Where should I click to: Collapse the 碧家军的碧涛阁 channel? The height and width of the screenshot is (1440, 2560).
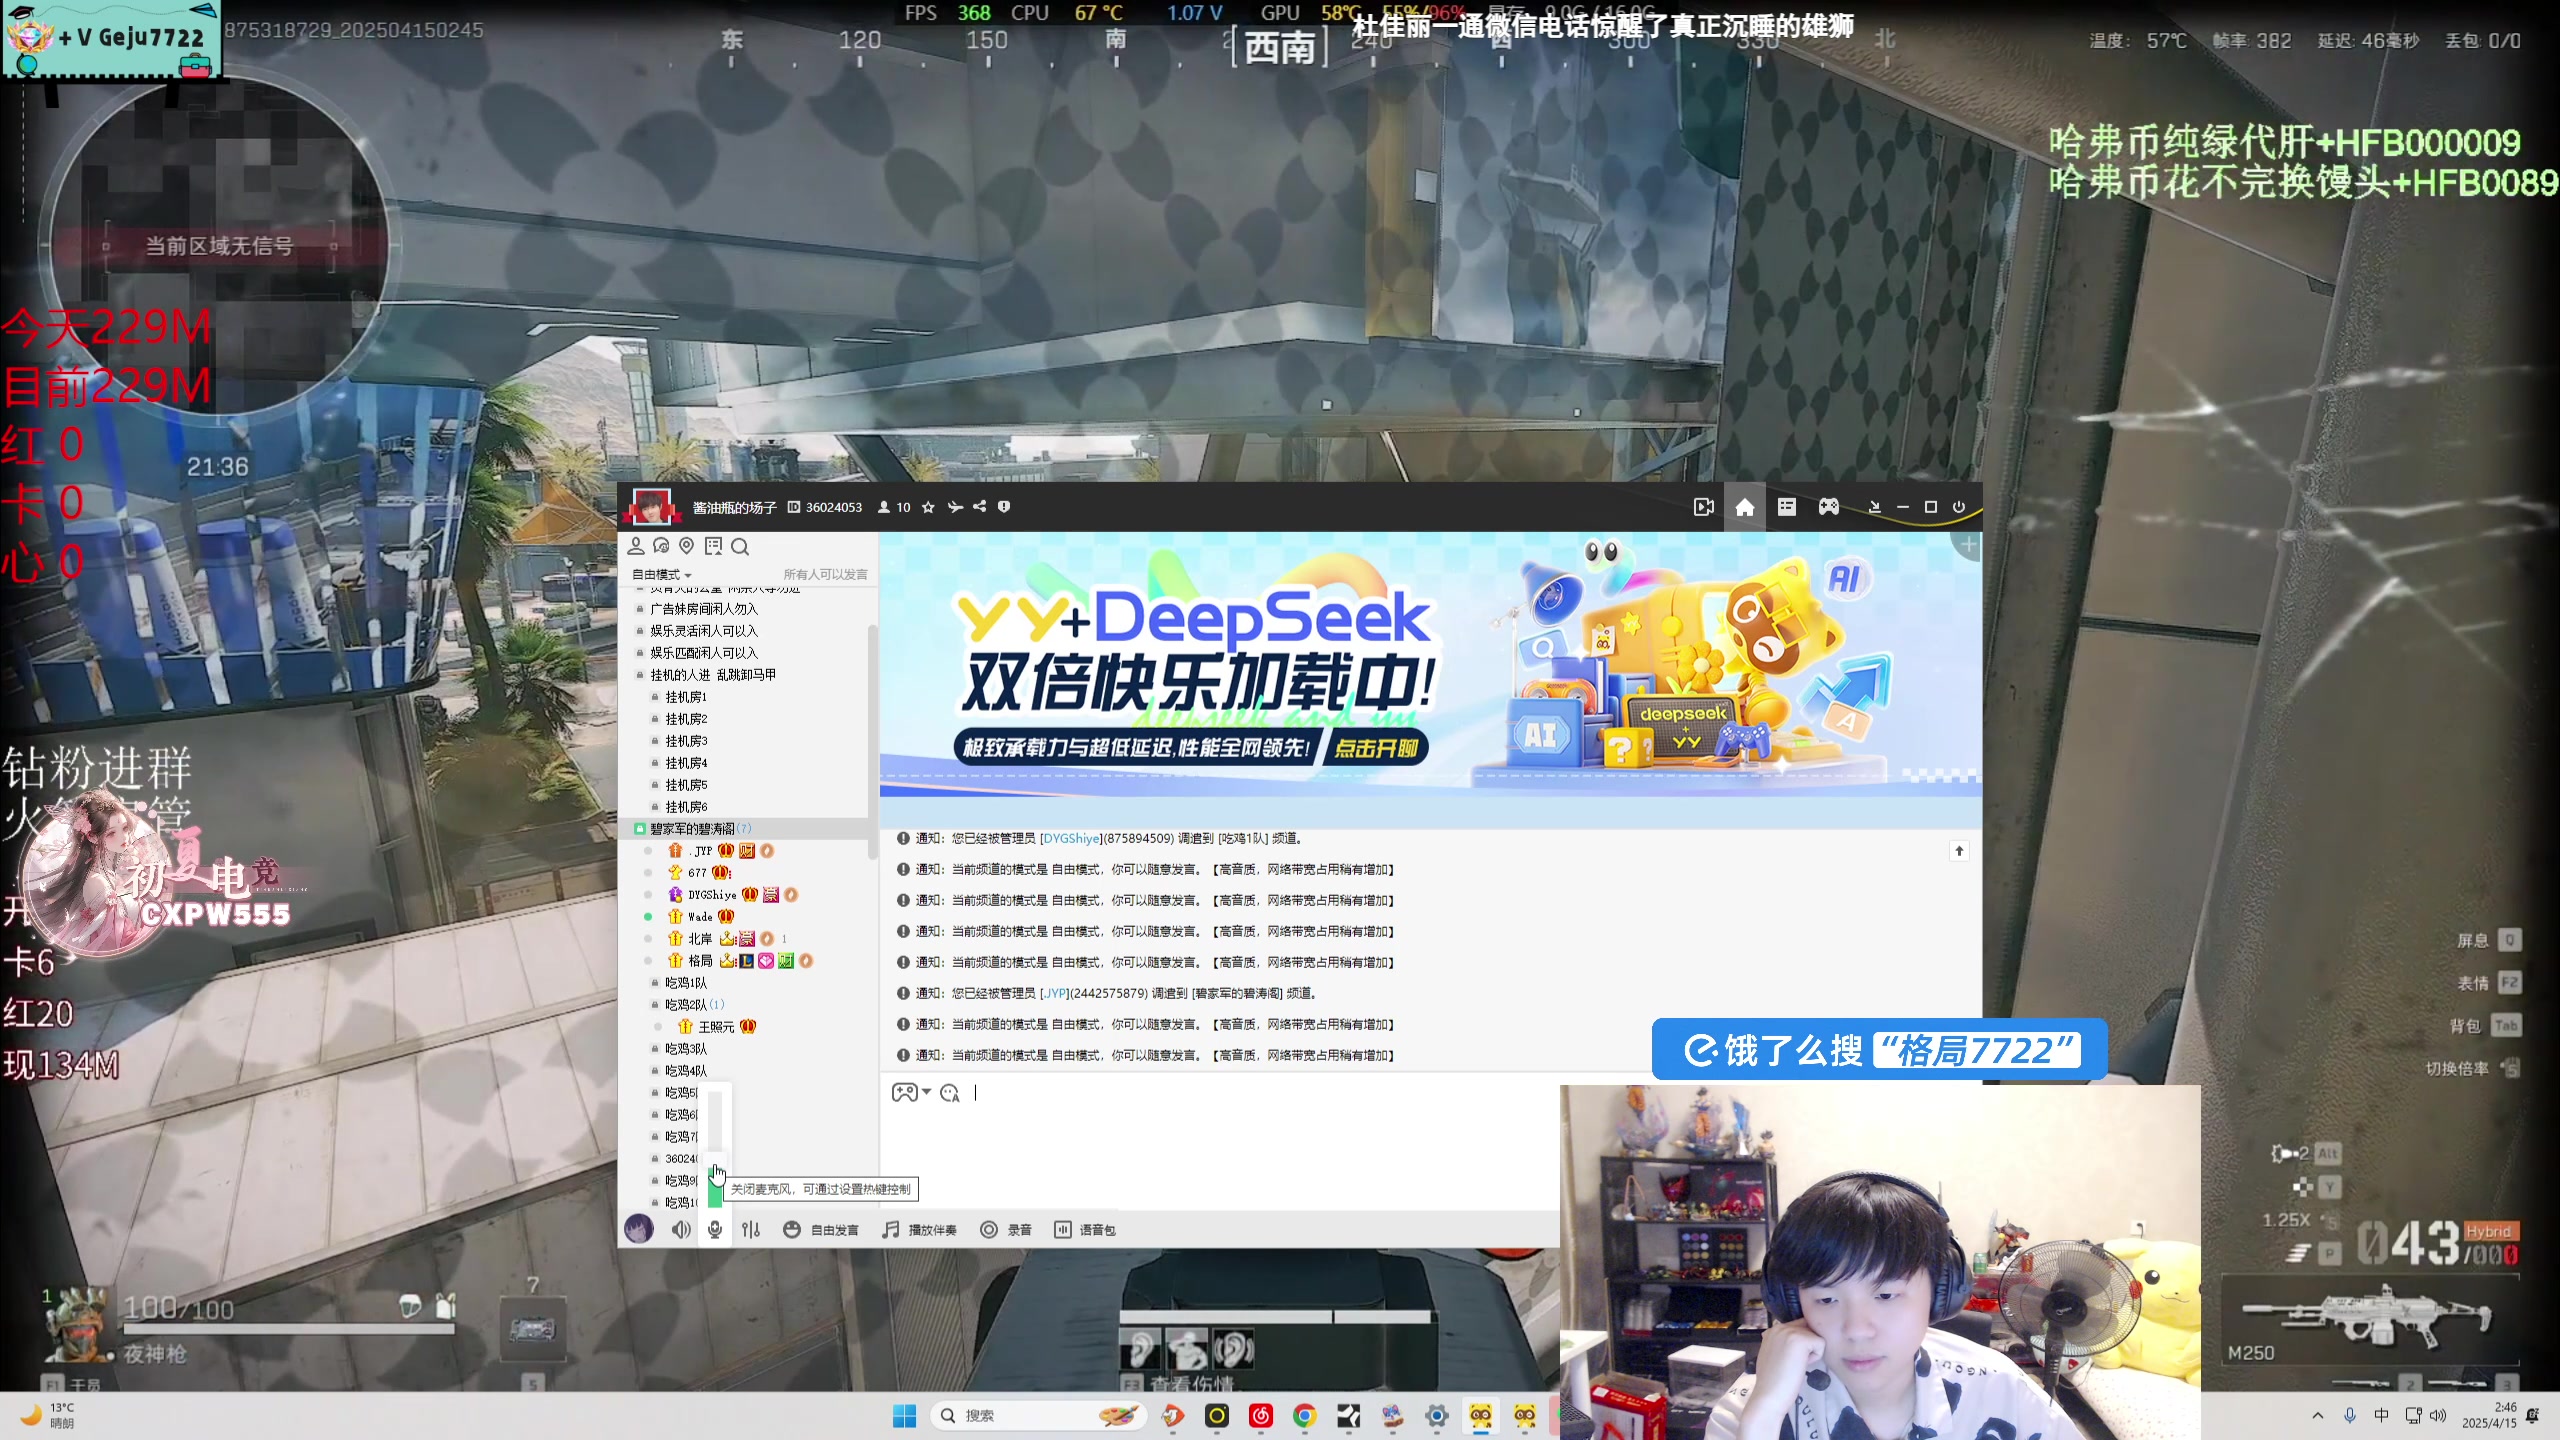point(640,829)
